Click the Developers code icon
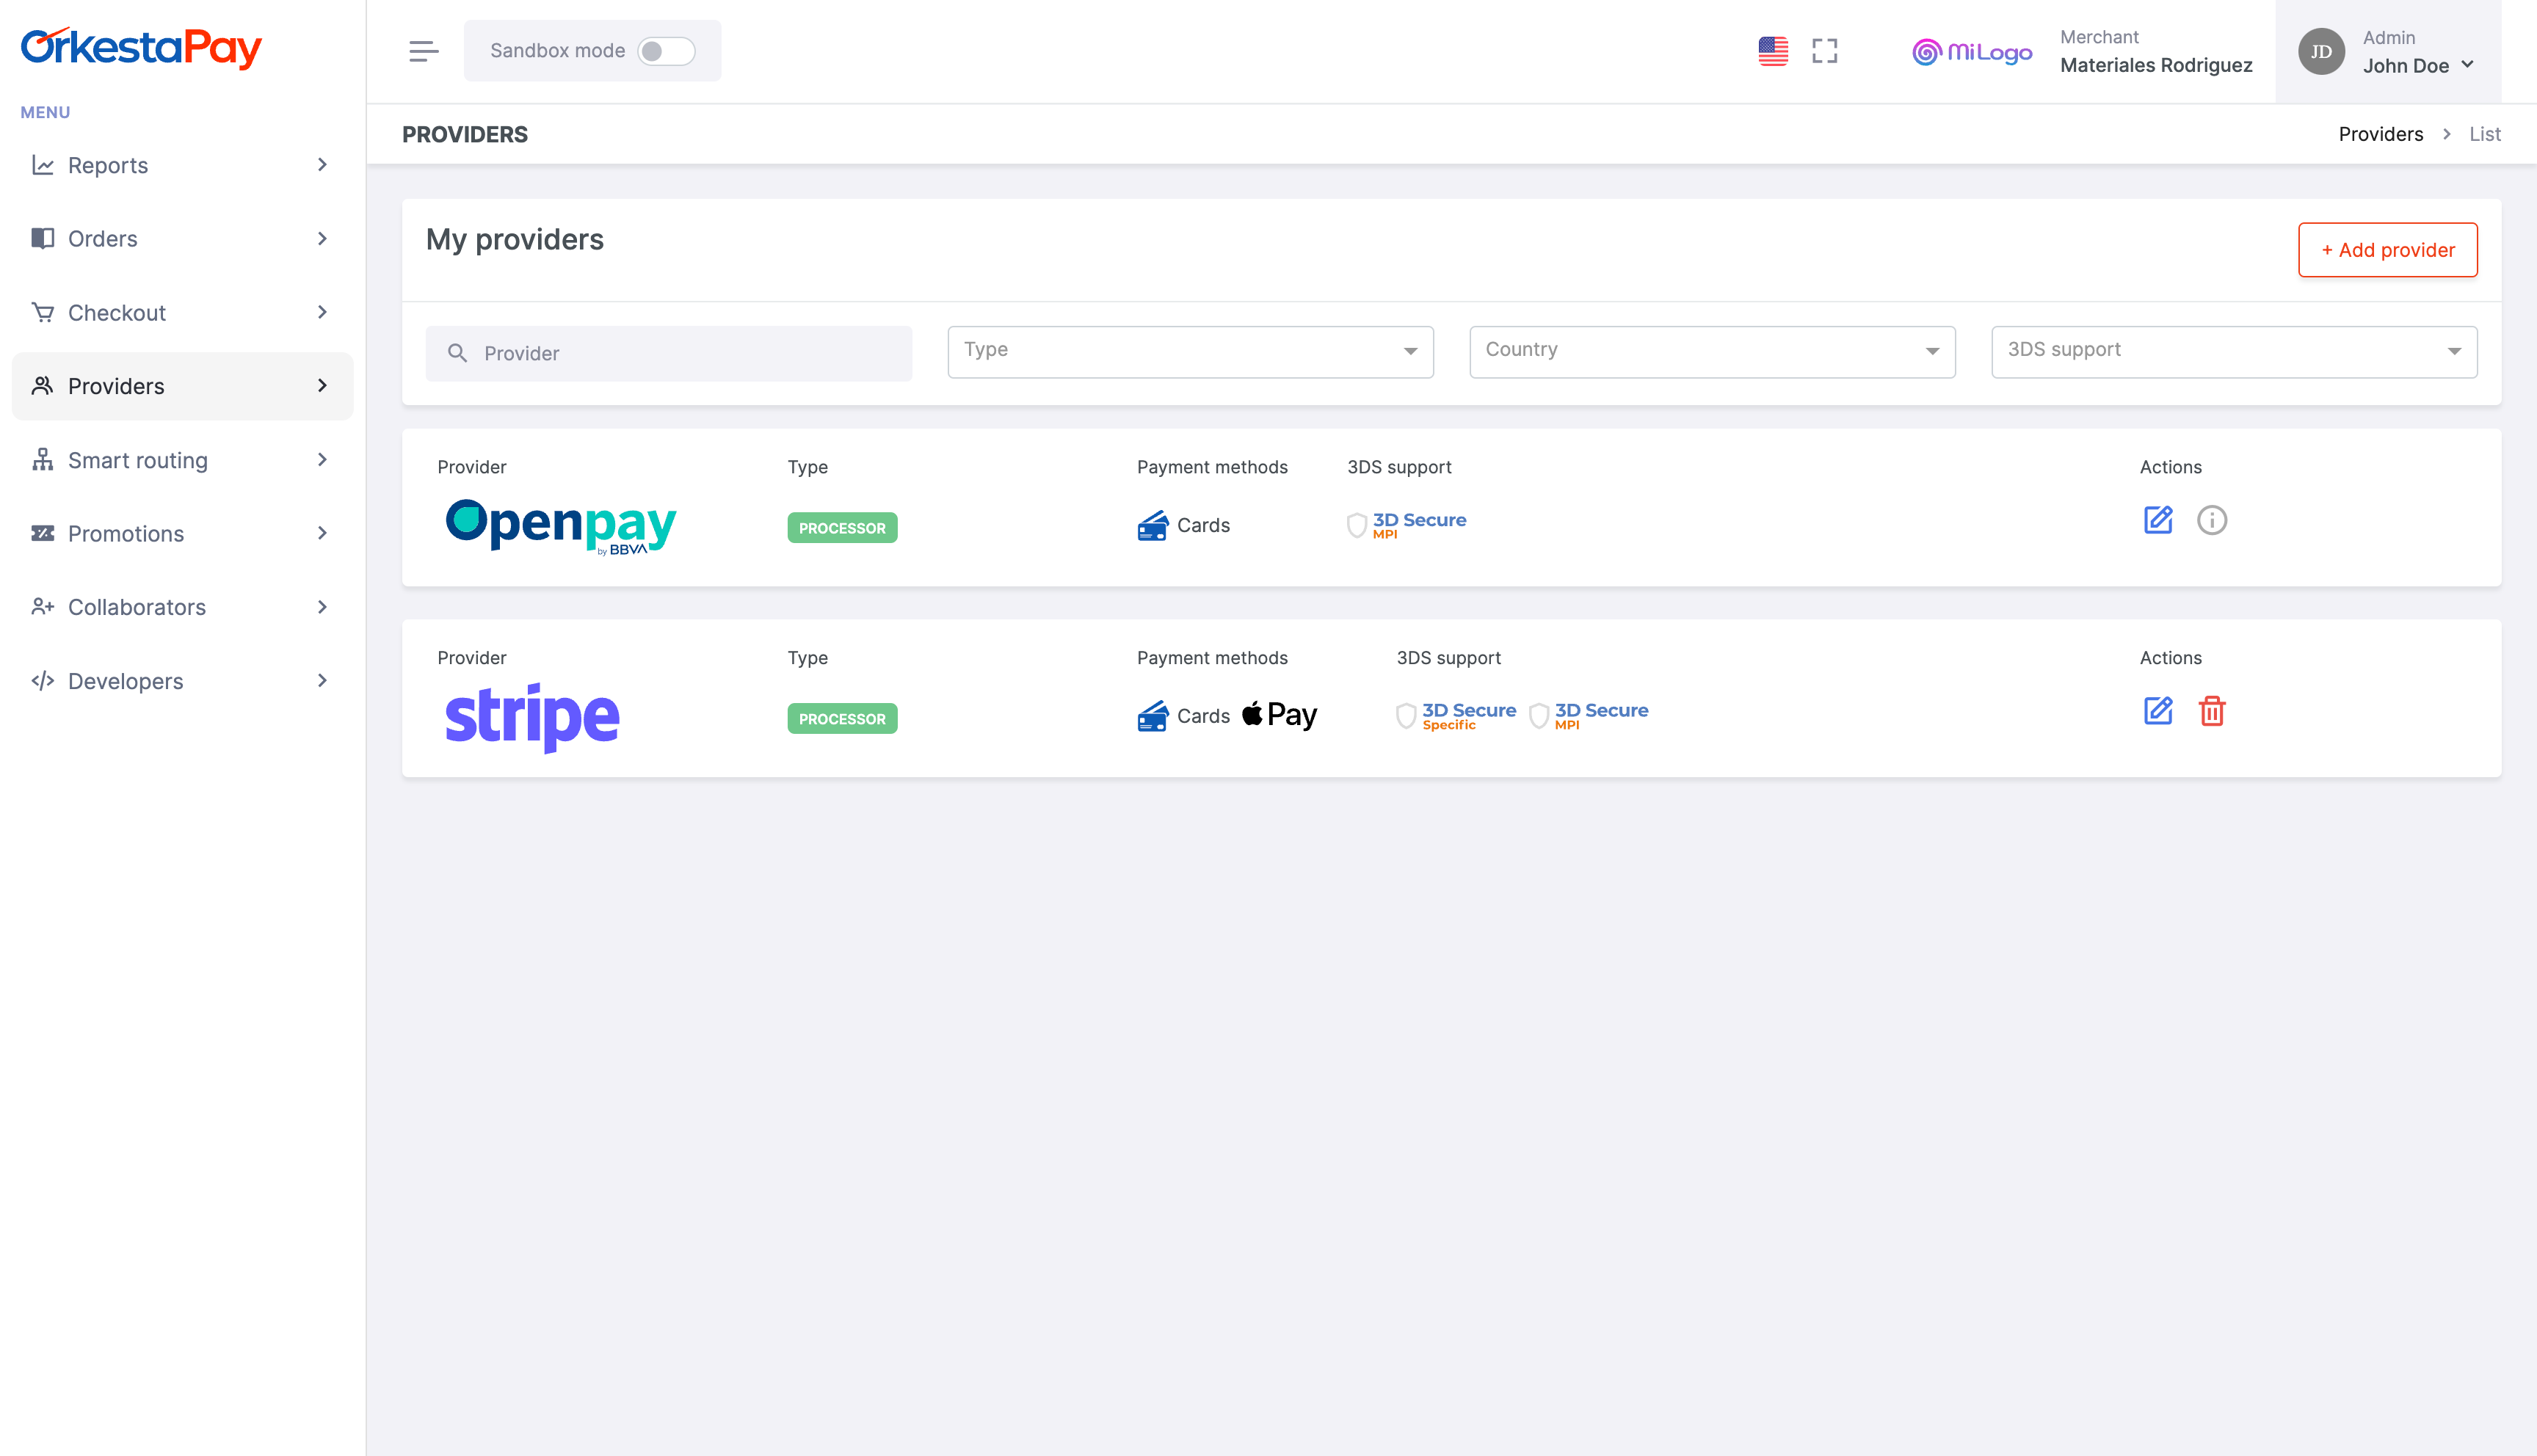 pos(43,681)
